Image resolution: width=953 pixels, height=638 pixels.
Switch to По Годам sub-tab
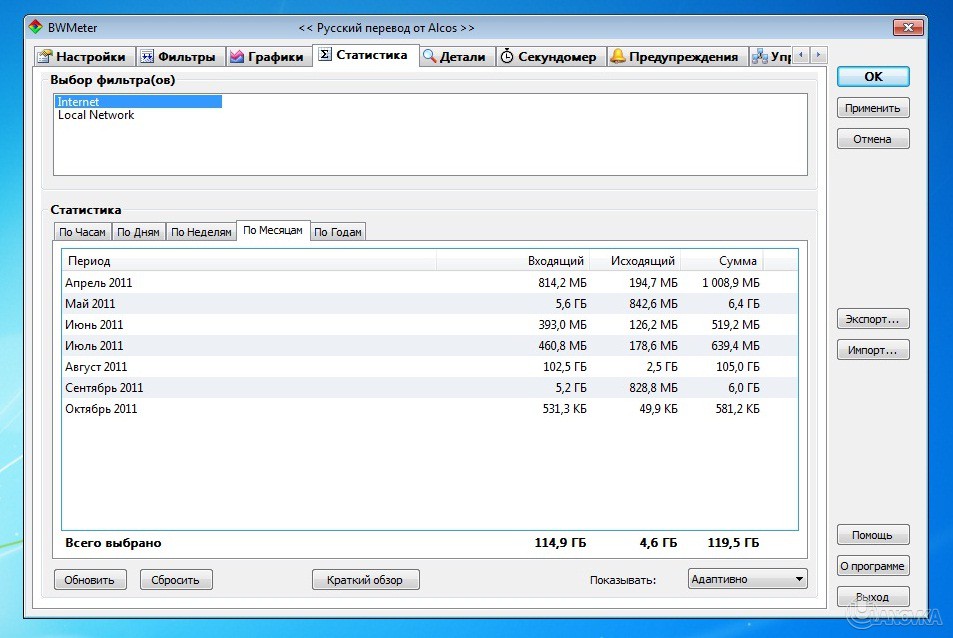tap(338, 232)
